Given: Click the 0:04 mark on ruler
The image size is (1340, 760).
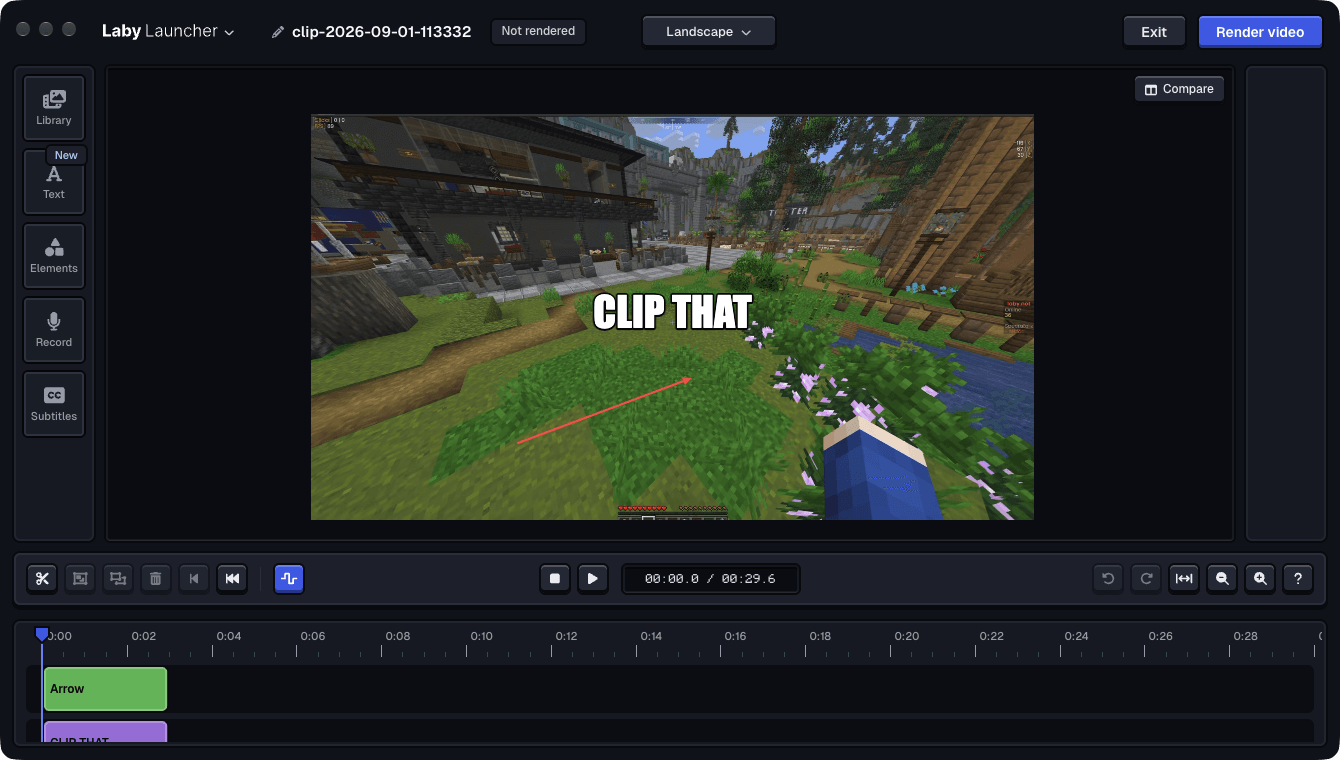Looking at the screenshot, I should pyautogui.click(x=229, y=636).
